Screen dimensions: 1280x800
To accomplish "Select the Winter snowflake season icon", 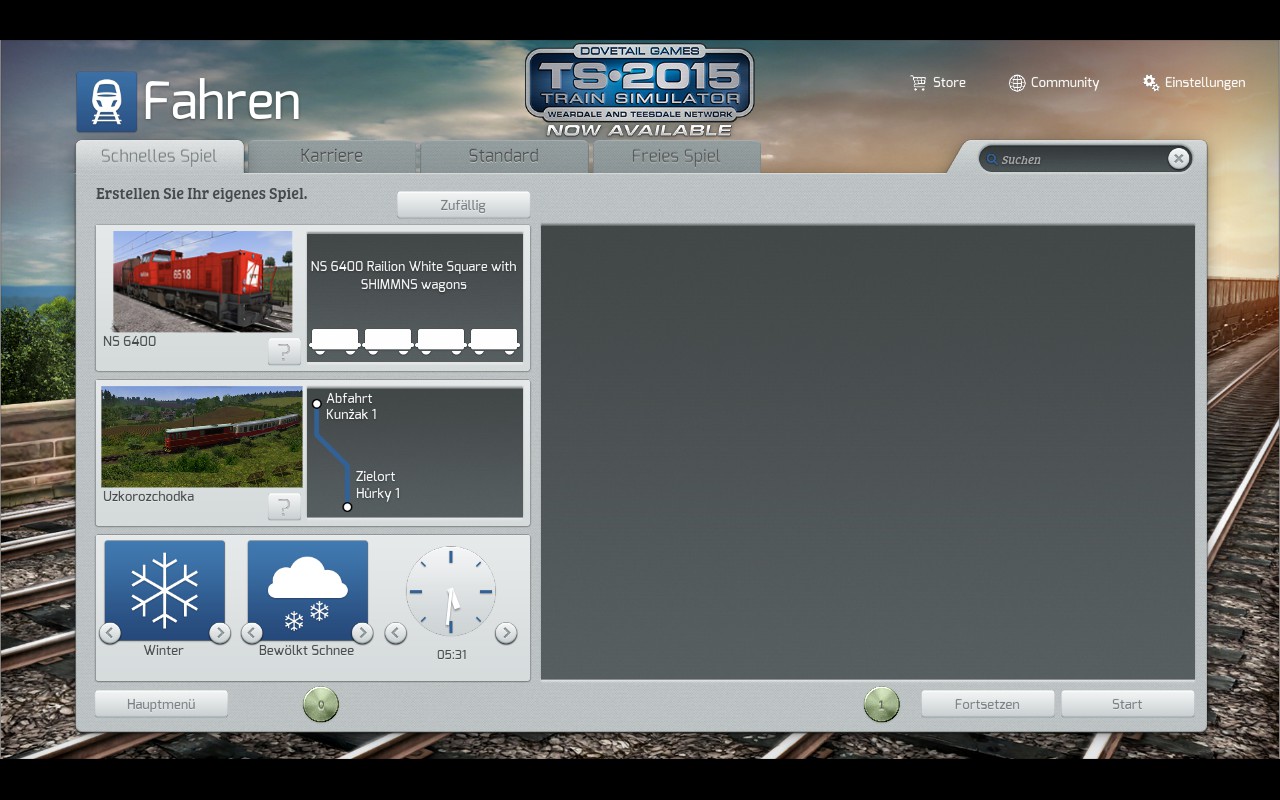I will tap(165, 590).
